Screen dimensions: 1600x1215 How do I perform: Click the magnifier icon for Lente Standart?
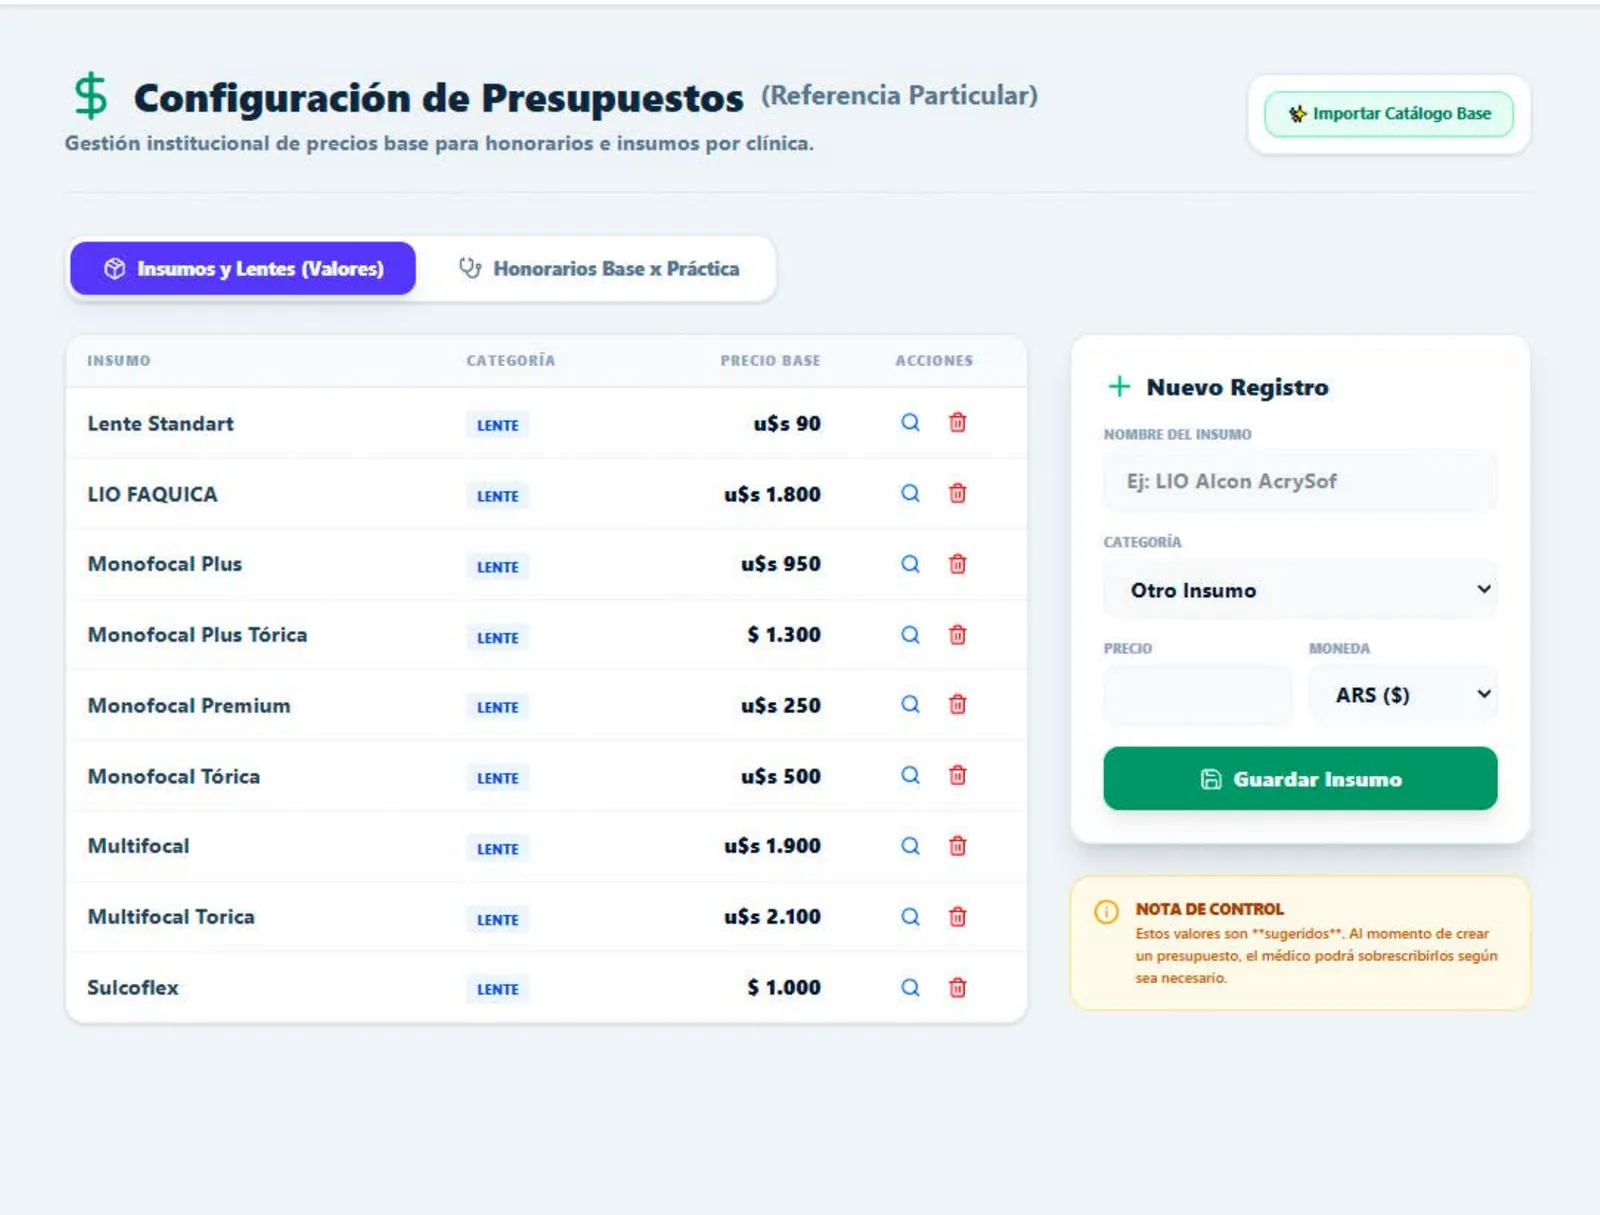pos(910,423)
